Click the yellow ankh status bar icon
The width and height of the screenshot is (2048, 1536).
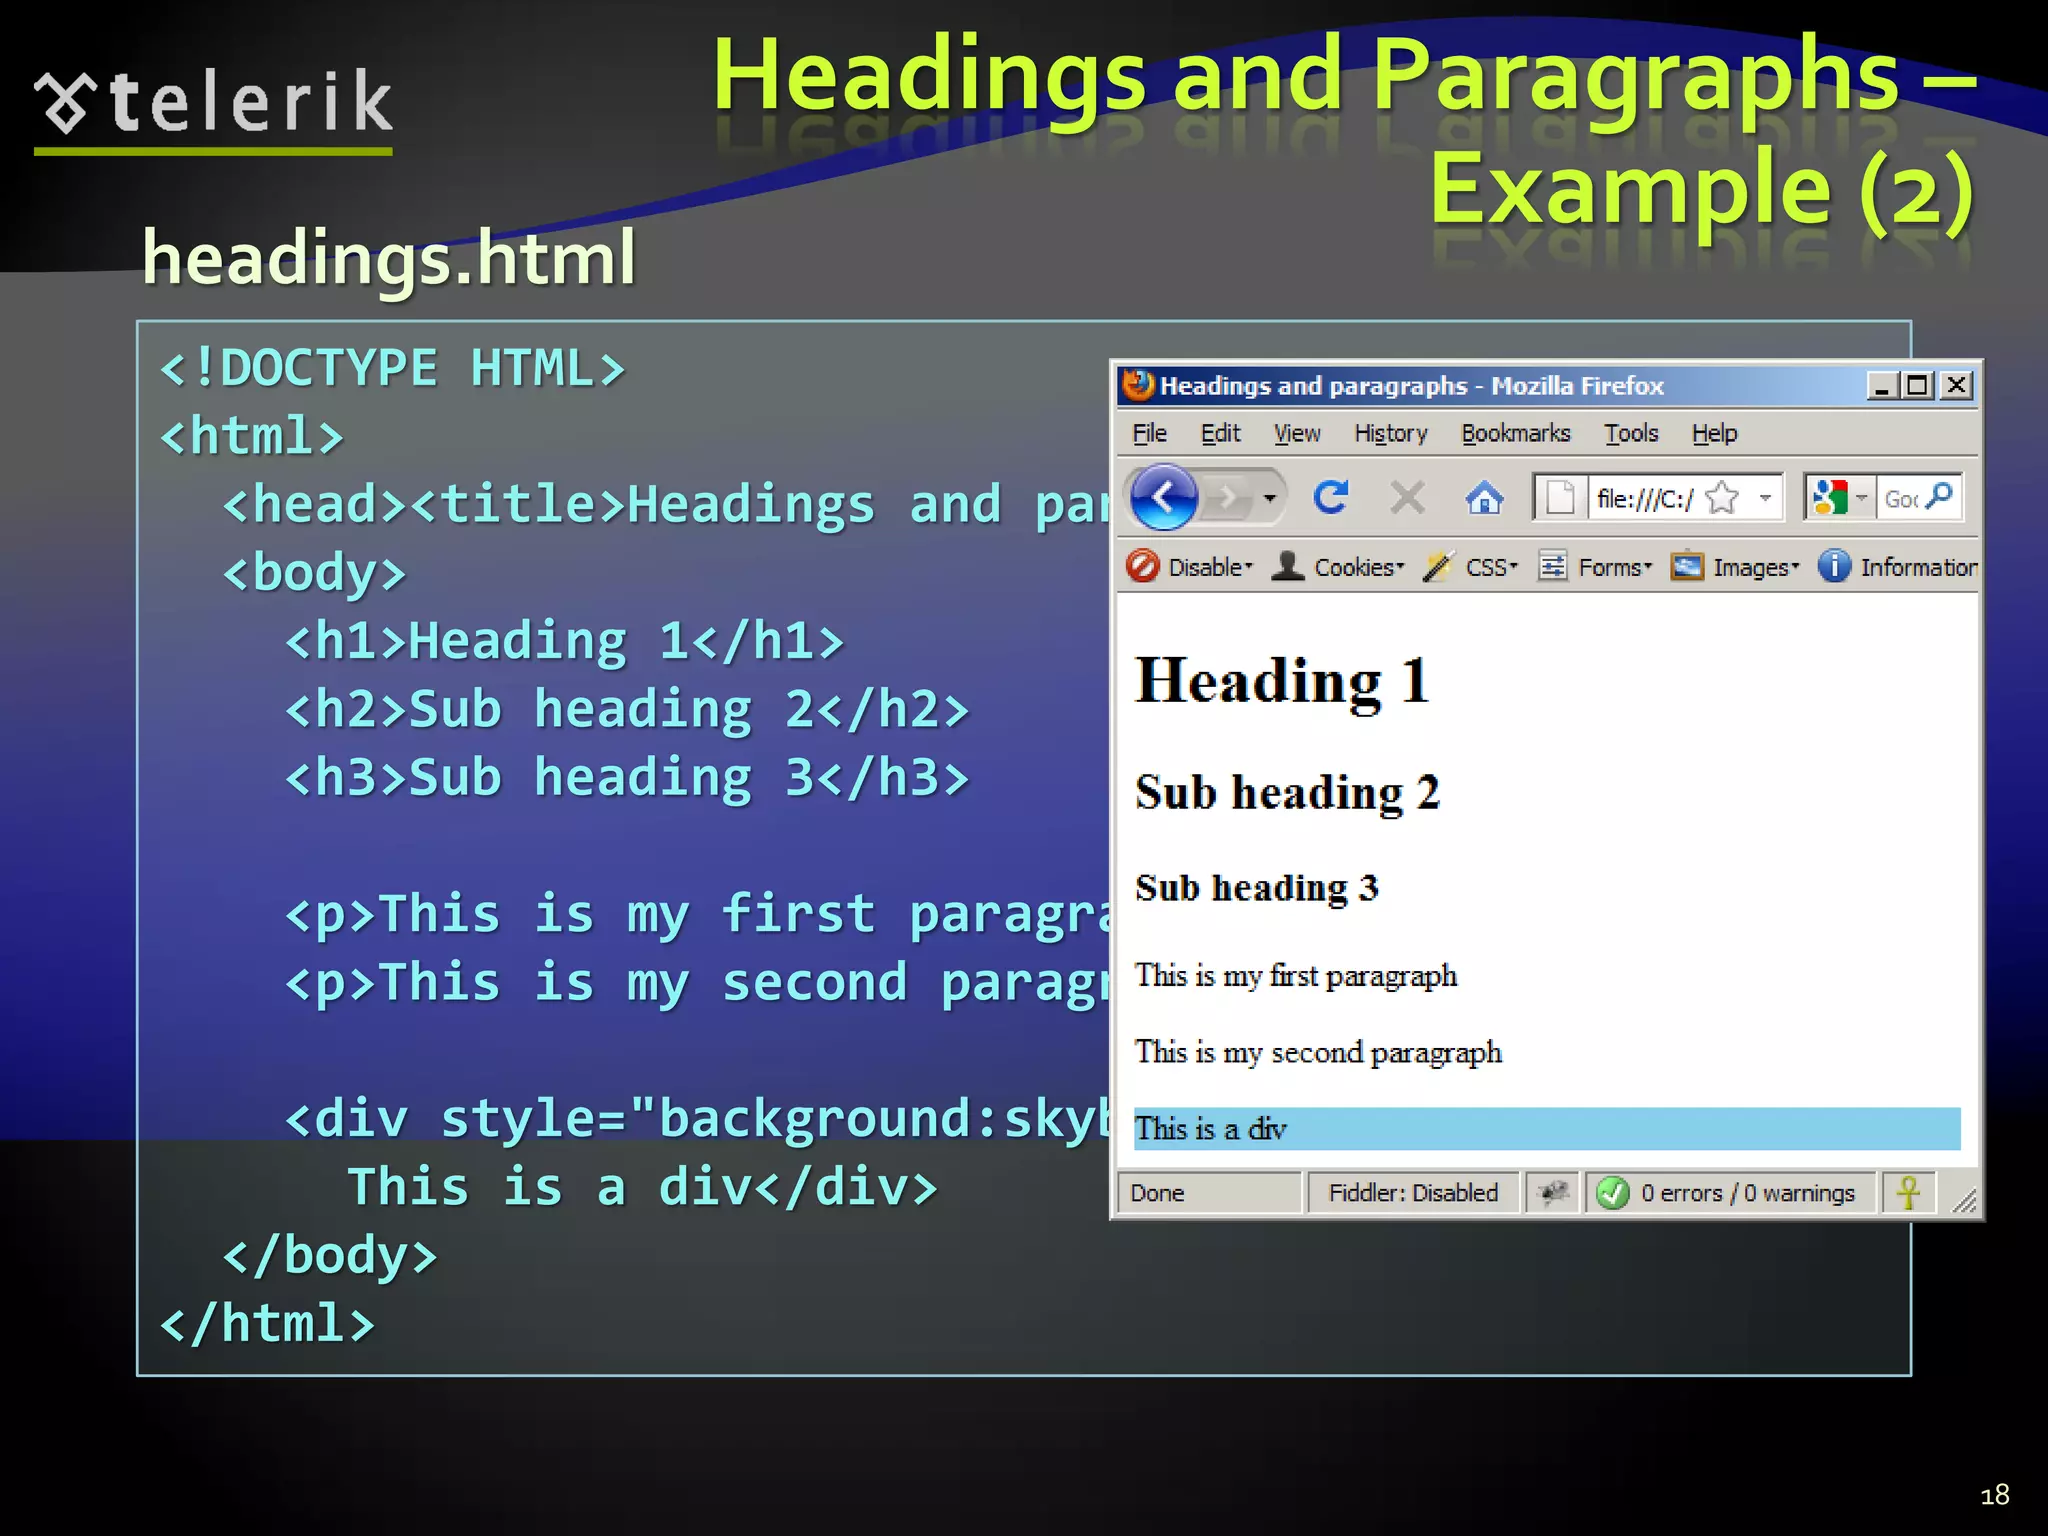[x=1908, y=1193]
